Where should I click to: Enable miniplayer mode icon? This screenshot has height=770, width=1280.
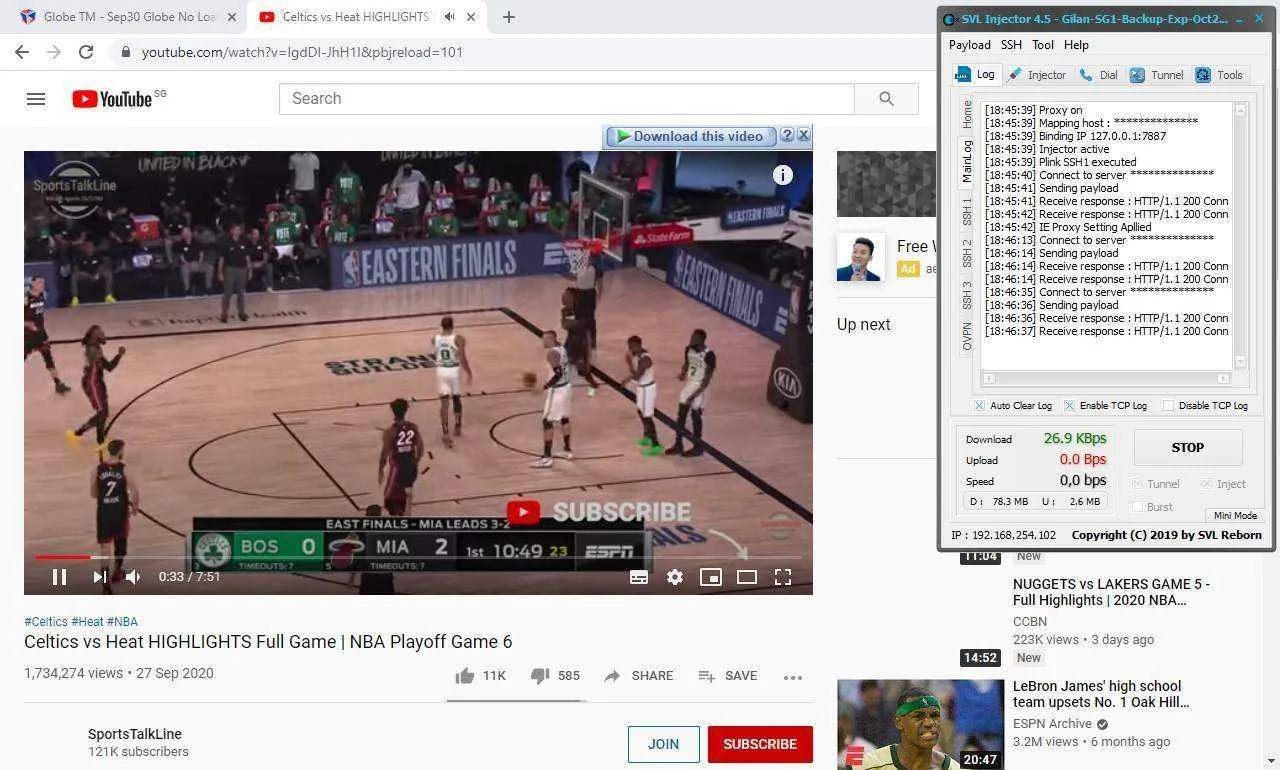[x=711, y=577]
